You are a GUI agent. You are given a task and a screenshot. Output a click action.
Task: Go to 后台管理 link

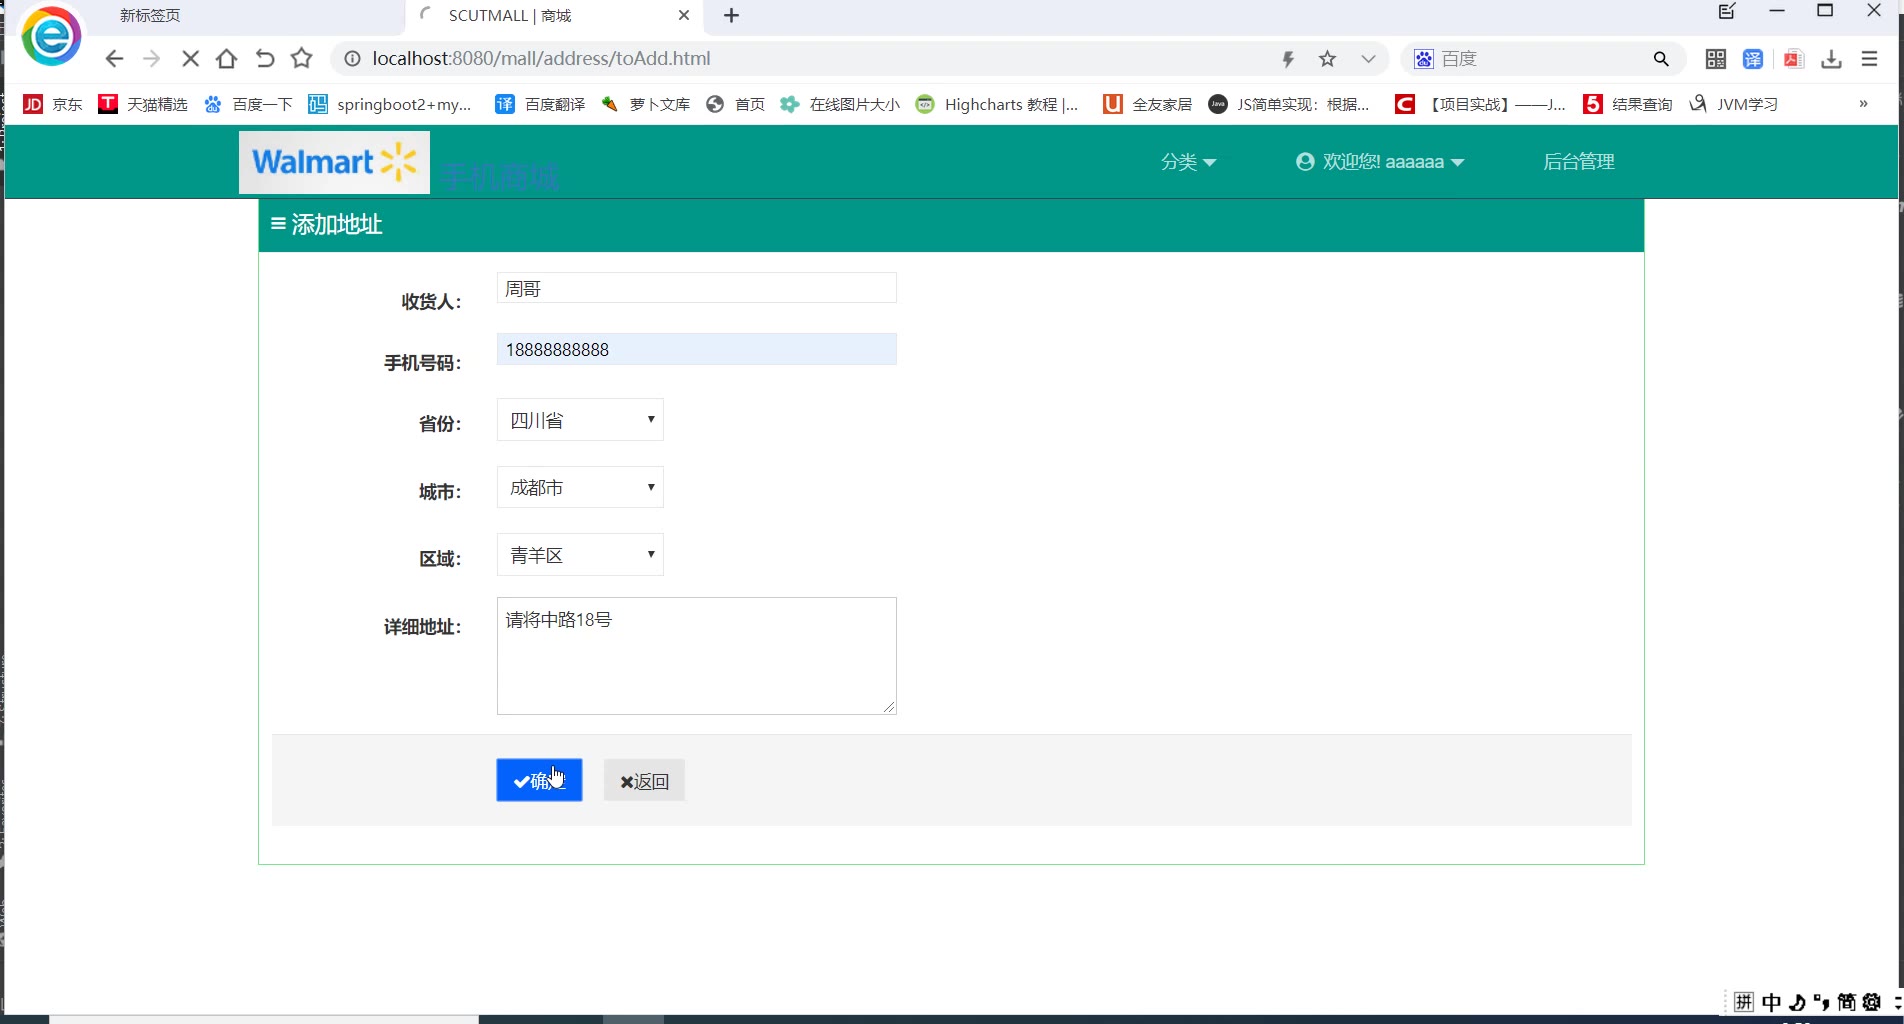click(1579, 162)
